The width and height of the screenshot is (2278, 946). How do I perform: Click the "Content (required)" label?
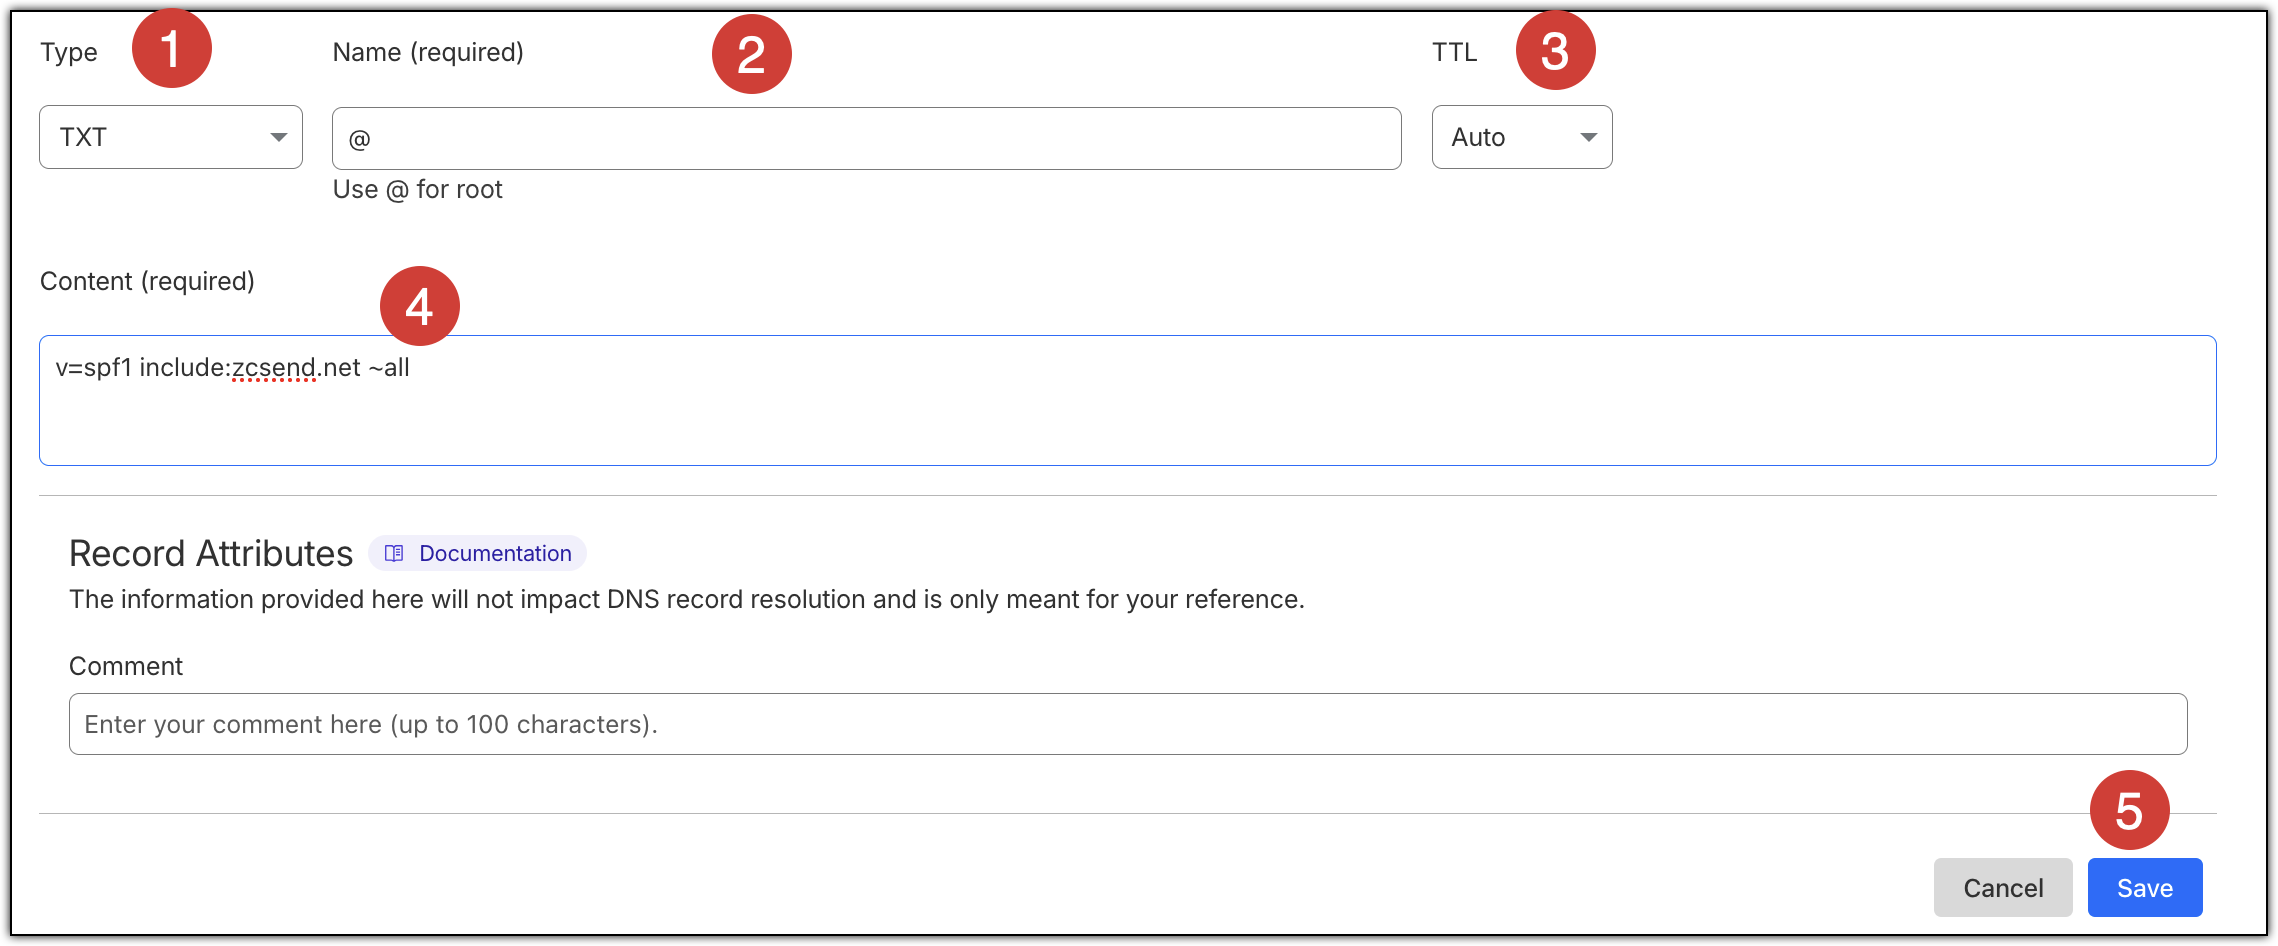pos(147,281)
